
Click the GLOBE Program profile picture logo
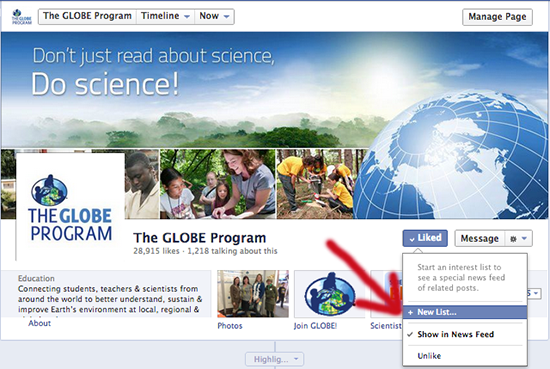[x=70, y=206]
